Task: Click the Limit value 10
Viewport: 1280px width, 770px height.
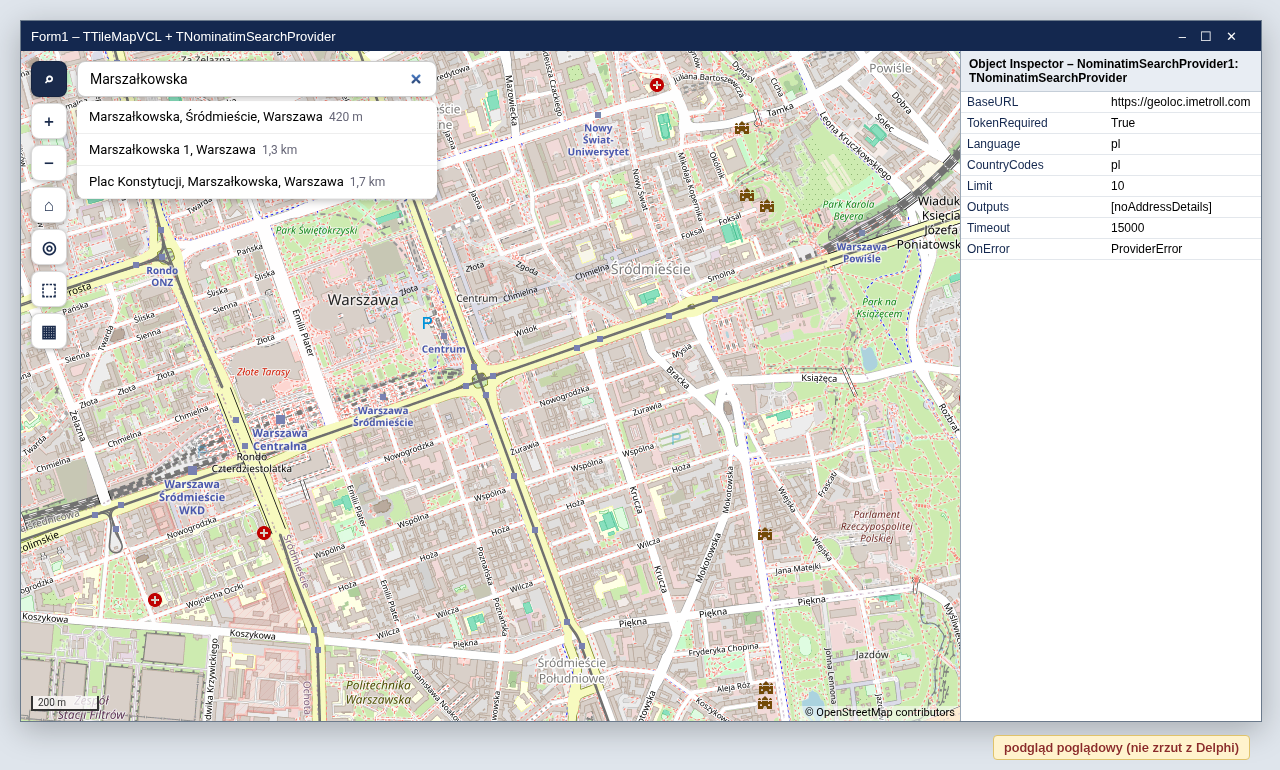Action: pyautogui.click(x=1118, y=186)
